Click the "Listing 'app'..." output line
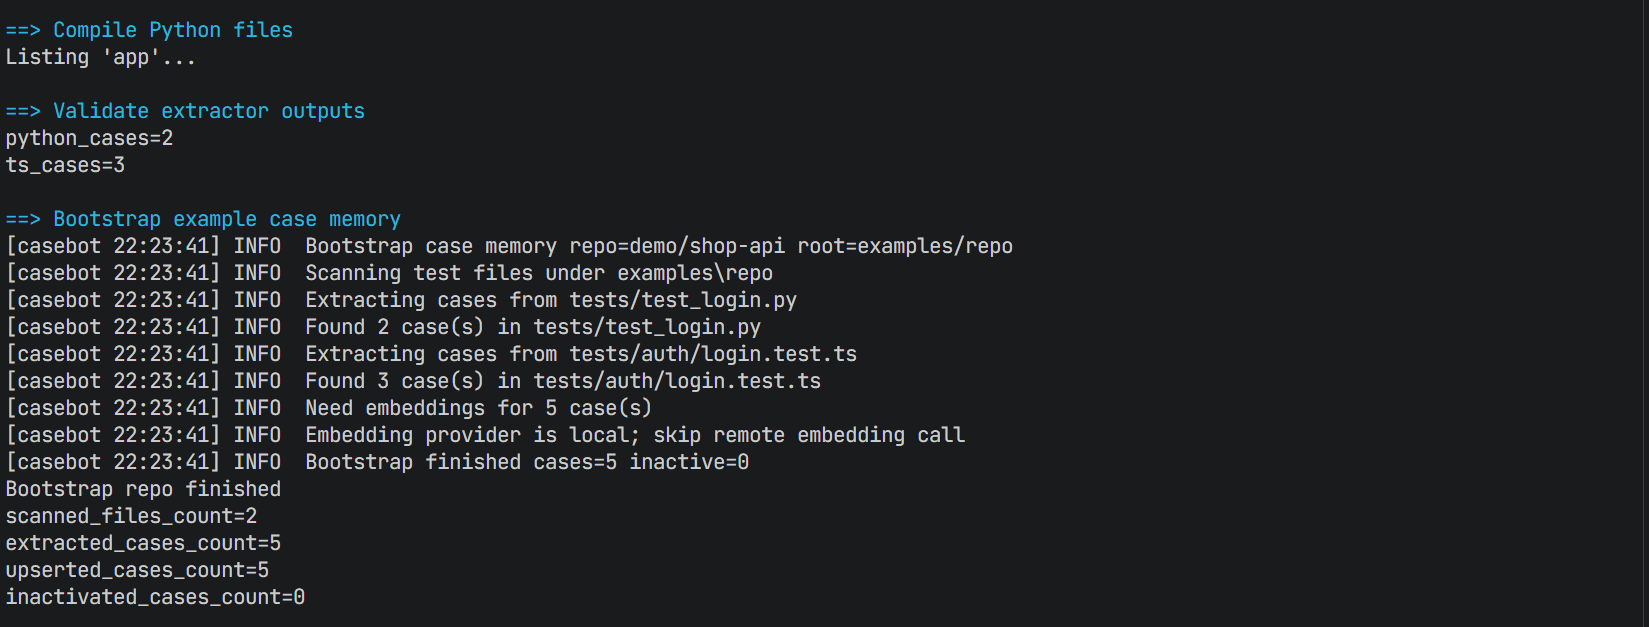1649x627 pixels. pyautogui.click(x=101, y=57)
